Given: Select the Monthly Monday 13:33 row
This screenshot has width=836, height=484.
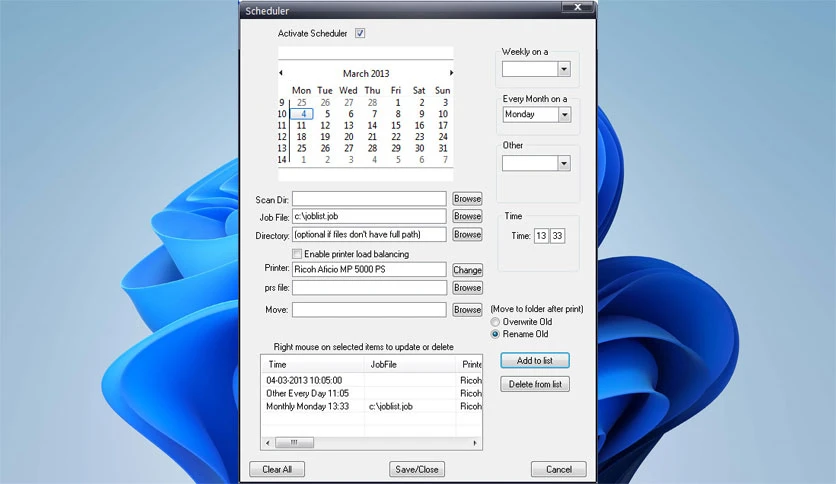Looking at the screenshot, I should click(372, 406).
